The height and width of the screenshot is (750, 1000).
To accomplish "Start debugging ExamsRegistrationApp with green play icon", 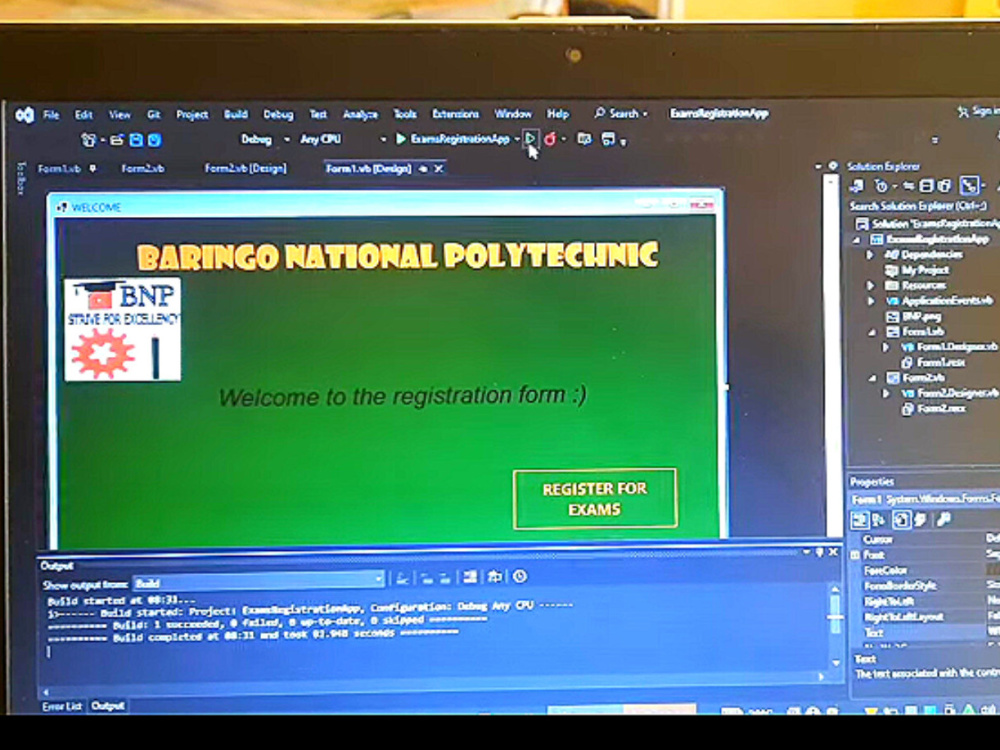I will (401, 138).
